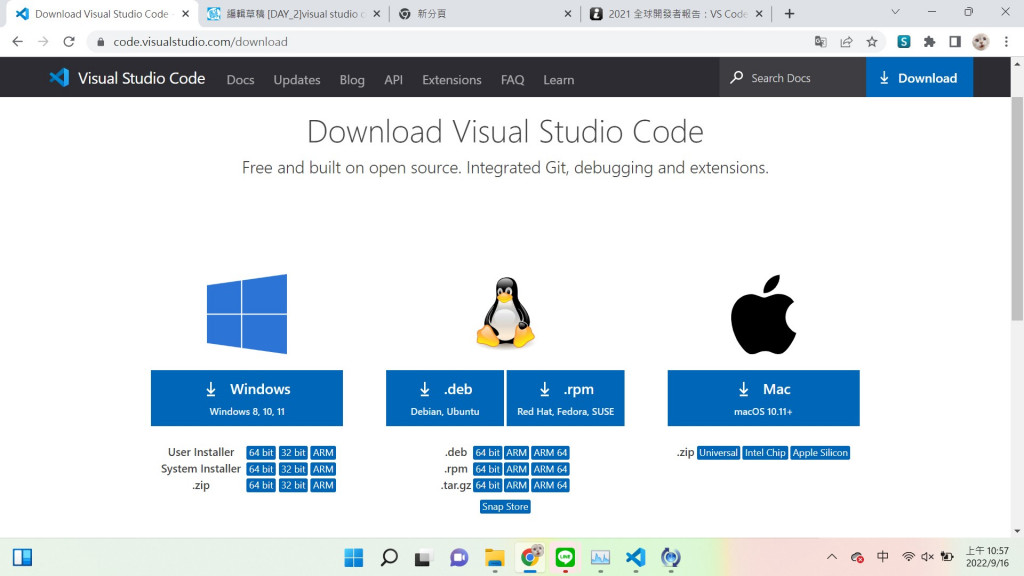Click the Linux penguin image
Screen dimensions: 1024x576
click(505, 312)
